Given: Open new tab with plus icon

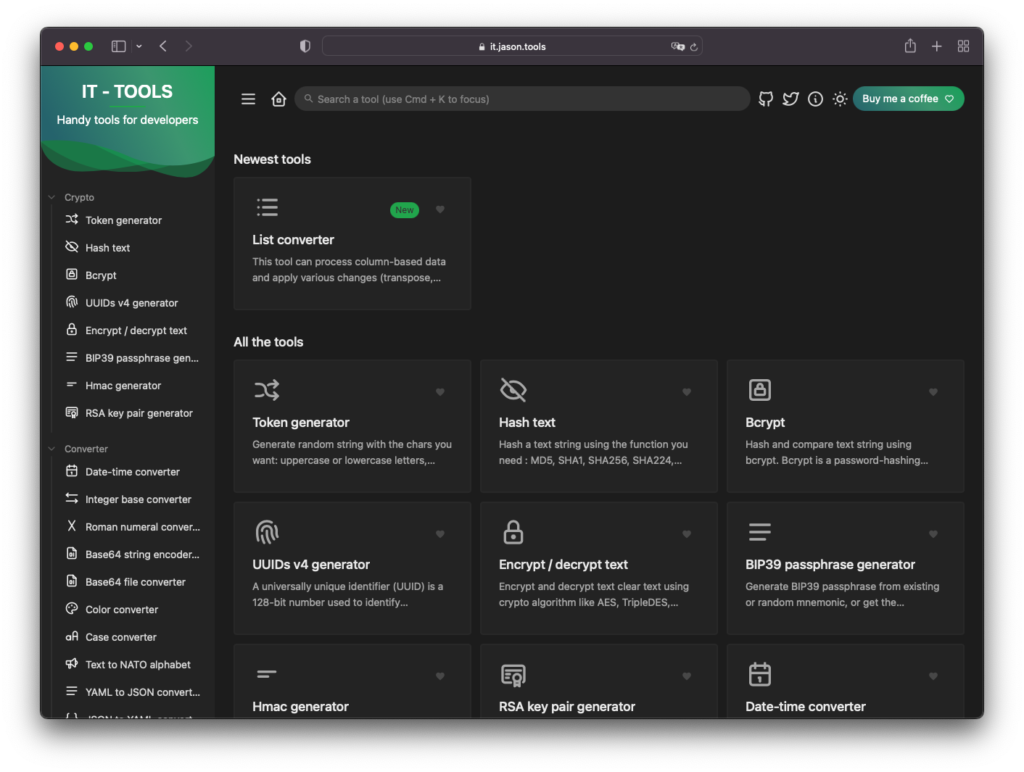Looking at the screenshot, I should tap(936, 46).
